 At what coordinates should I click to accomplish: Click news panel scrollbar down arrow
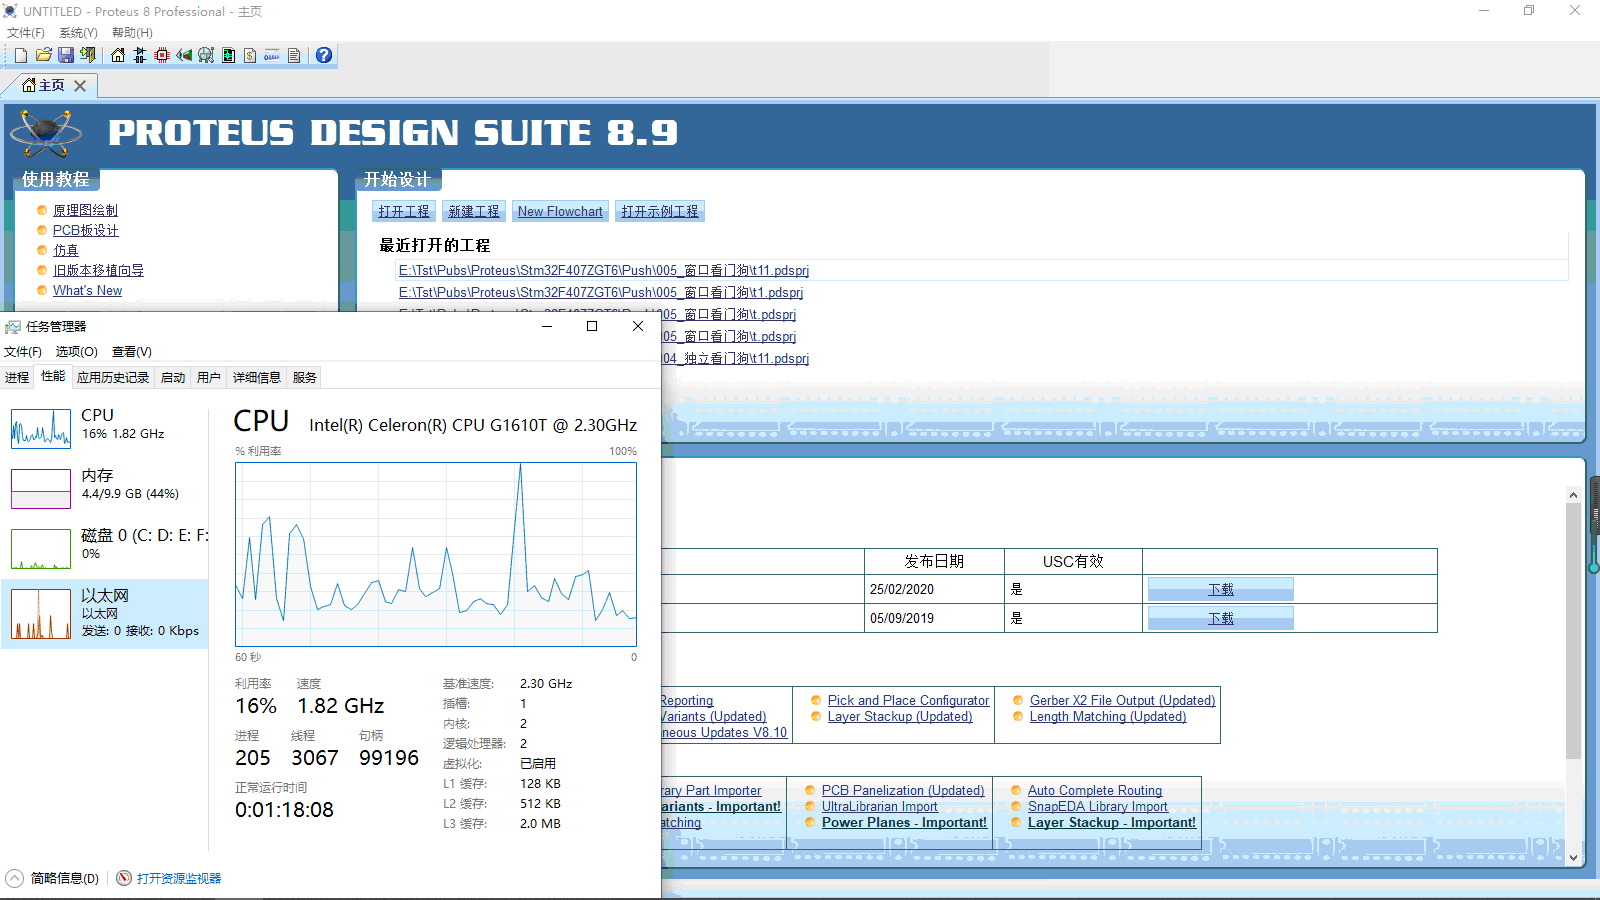[x=1573, y=858]
